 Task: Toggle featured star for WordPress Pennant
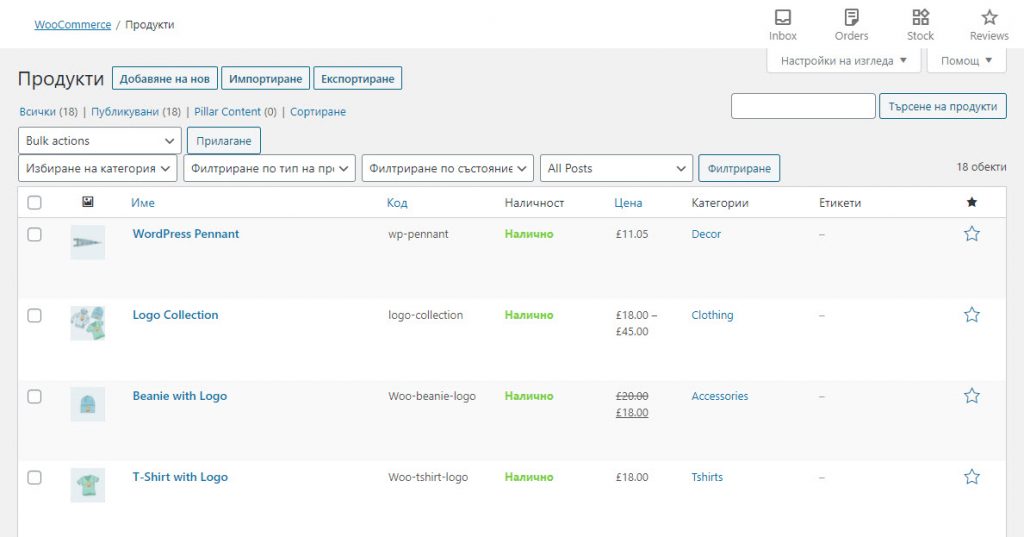point(972,234)
